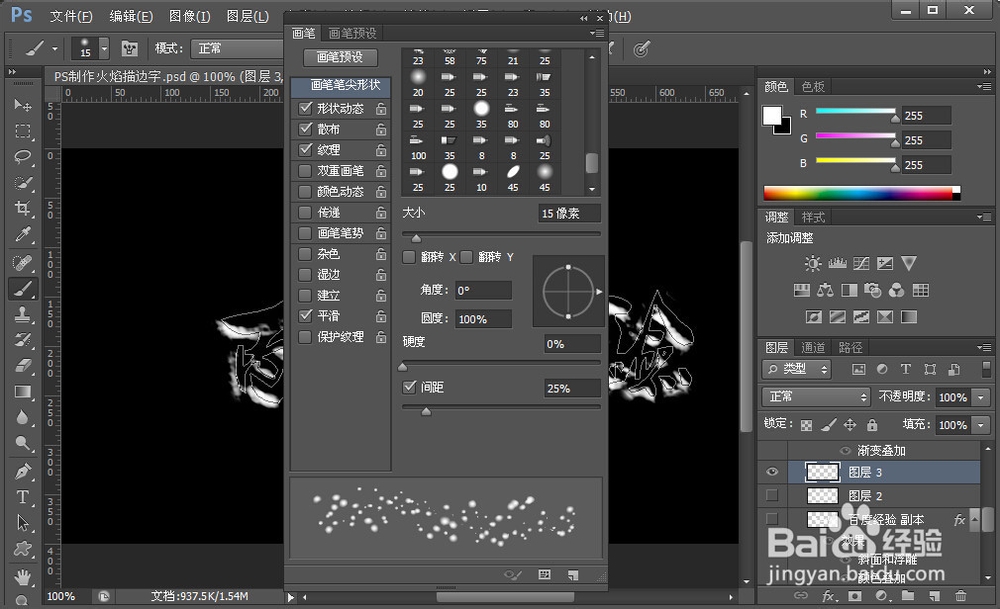Screen dimensions: 1000x609
Task: Switch to the 画笔预设 tab
Action: [352, 33]
